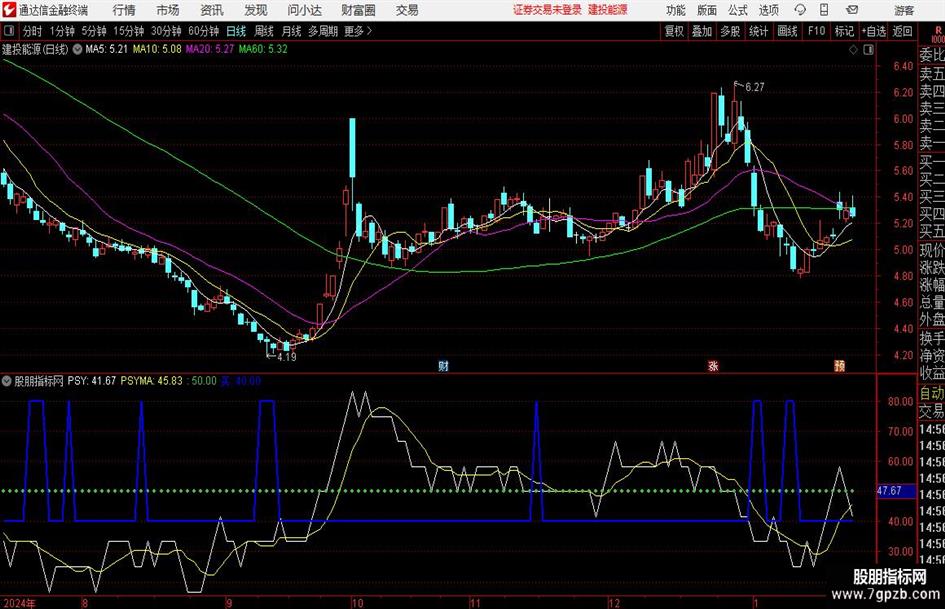Screen dimensions: 945x609
Task: Click the PSYMA: 45.83 value label
Action: pyautogui.click(x=151, y=381)
